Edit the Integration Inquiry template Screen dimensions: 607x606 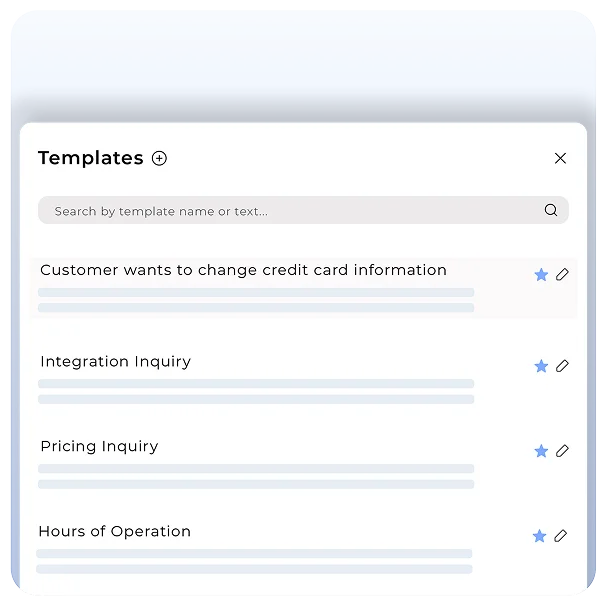562,366
